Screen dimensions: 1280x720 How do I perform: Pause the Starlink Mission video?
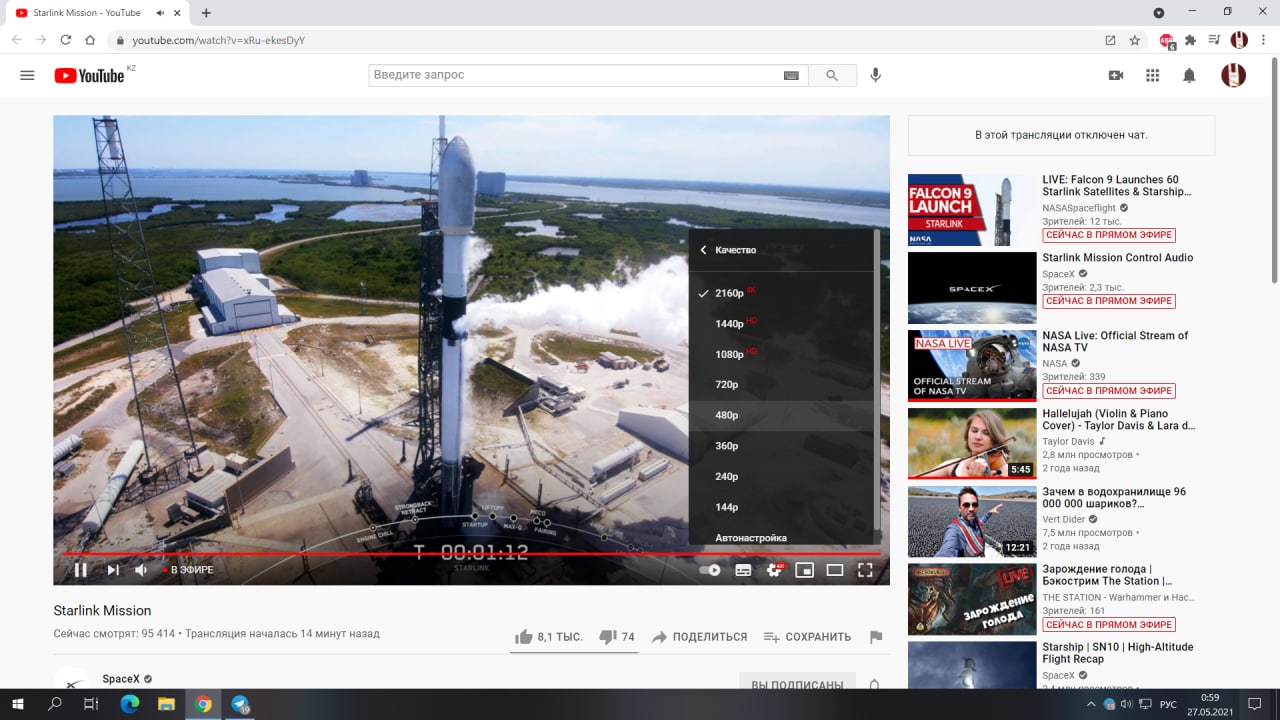tap(81, 570)
